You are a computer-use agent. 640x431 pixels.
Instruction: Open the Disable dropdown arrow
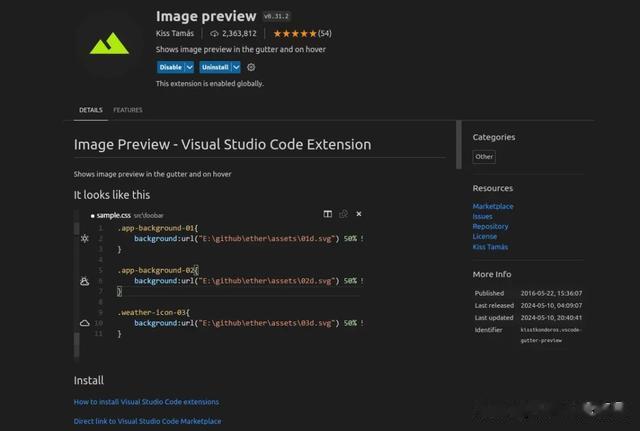pos(190,67)
